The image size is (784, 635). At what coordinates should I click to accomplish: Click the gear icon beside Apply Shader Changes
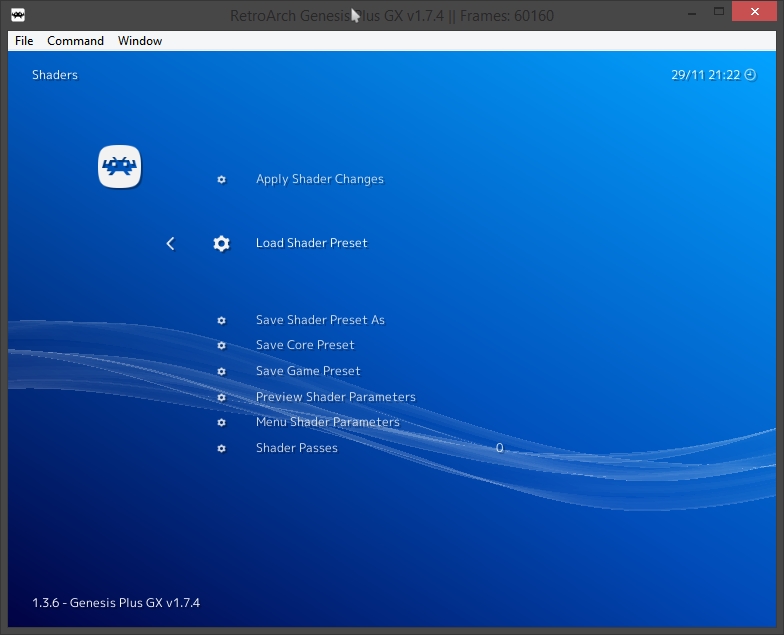(222, 180)
